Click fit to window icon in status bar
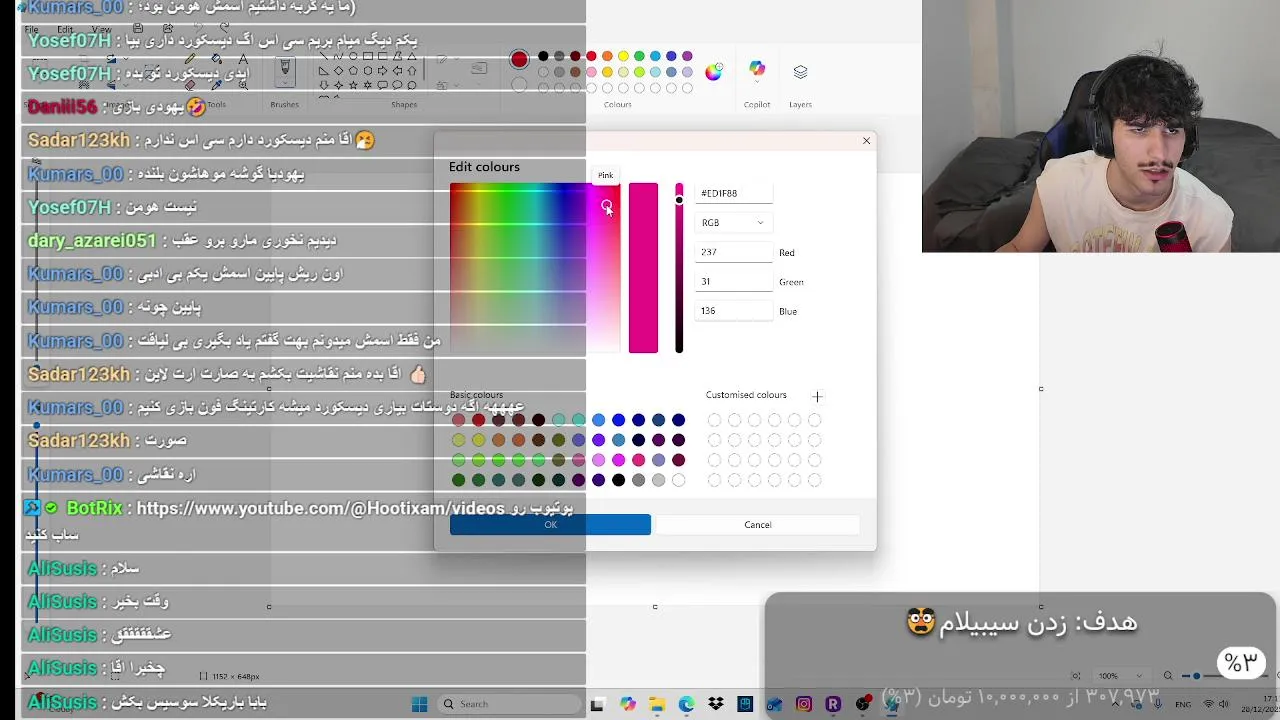The height and width of the screenshot is (720, 1280). click(x=1076, y=676)
